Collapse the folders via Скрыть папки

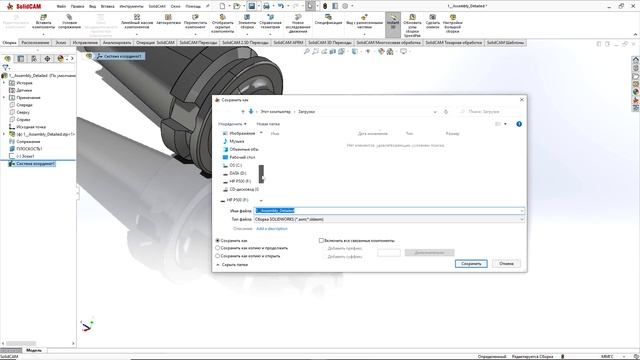(x=232, y=264)
